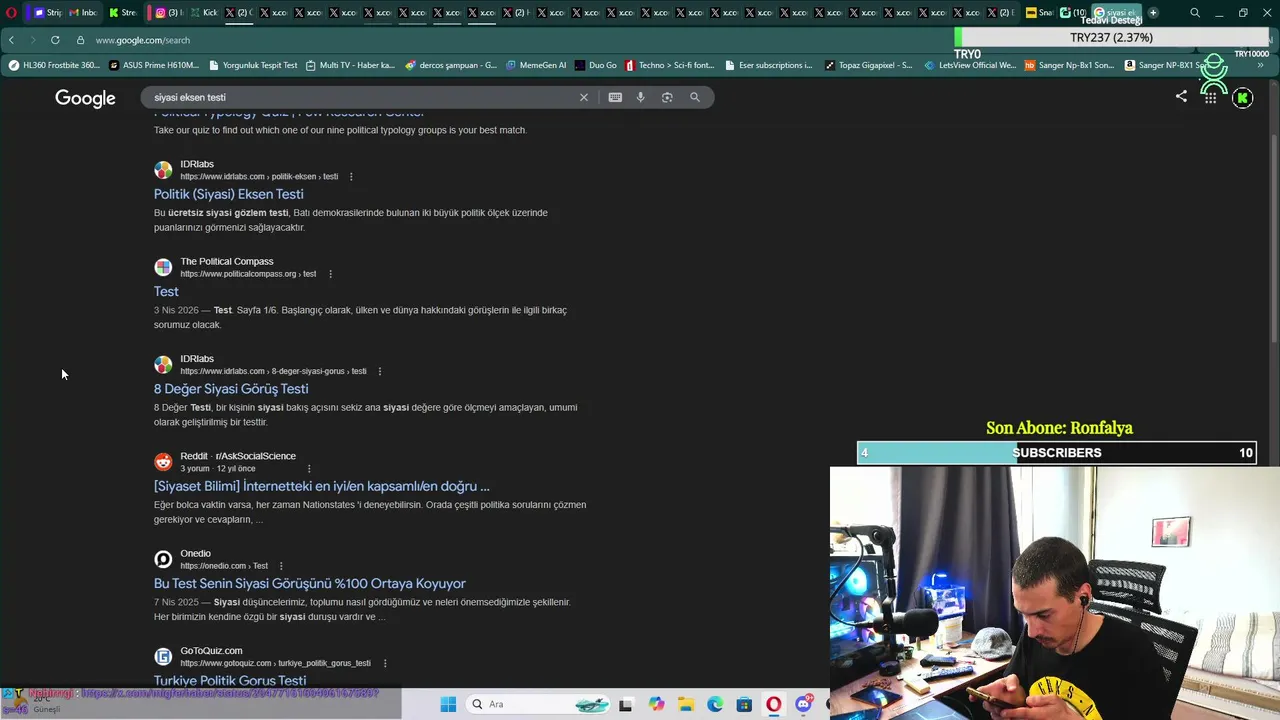Click the webcam overlay video

point(1054,592)
